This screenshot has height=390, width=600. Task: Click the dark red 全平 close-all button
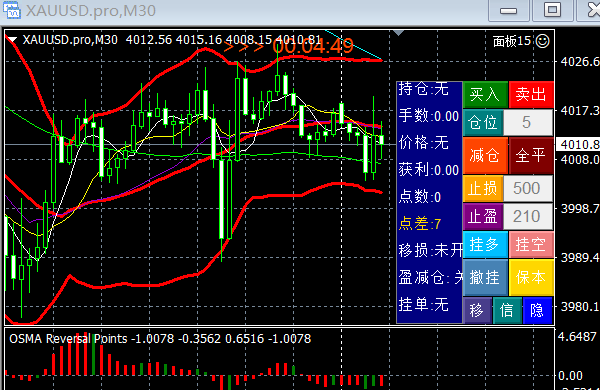click(531, 155)
